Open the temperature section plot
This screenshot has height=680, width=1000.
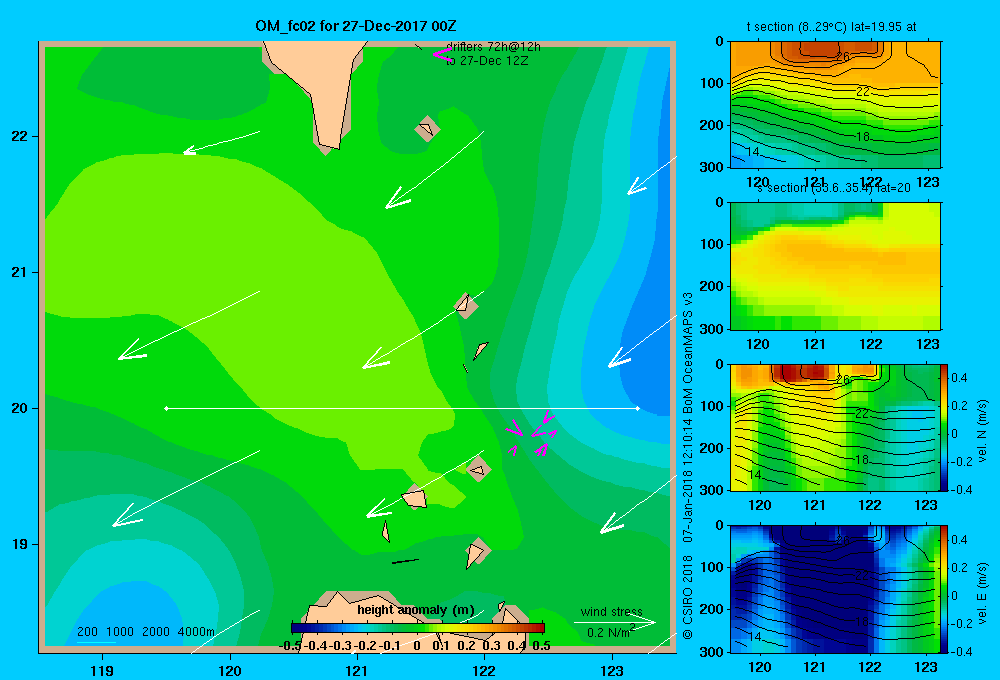[835, 105]
